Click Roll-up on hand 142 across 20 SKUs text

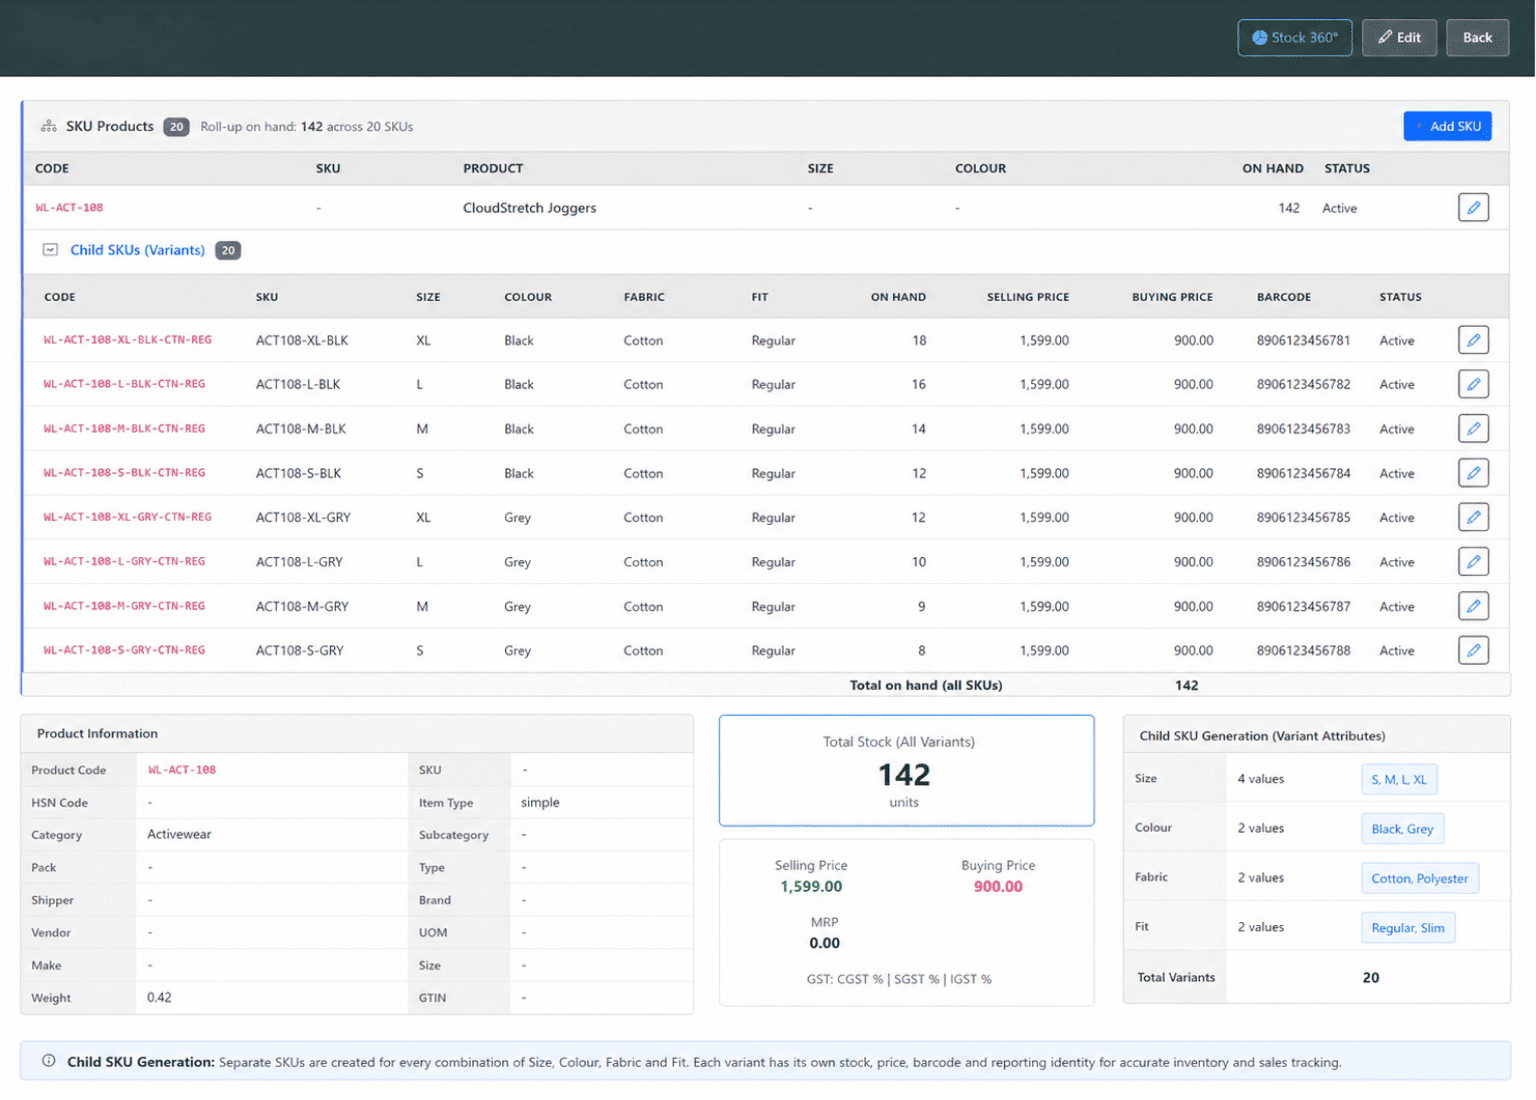point(306,127)
